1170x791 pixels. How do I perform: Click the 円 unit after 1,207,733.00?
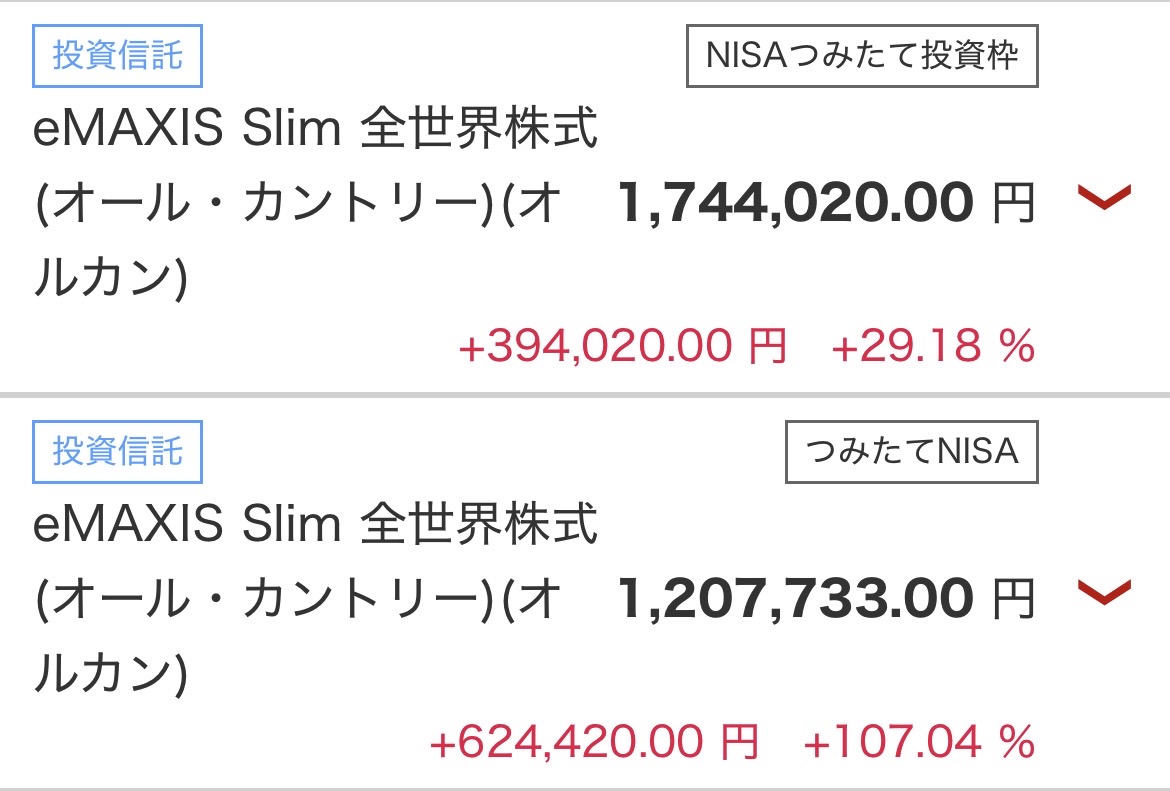(x=1012, y=600)
